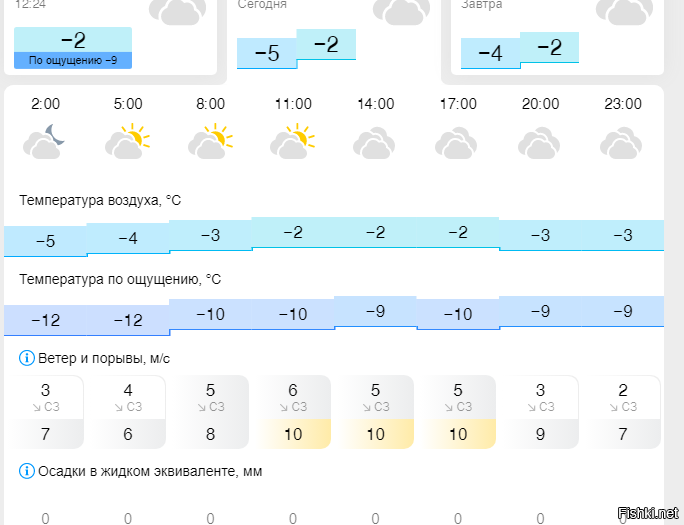684x525 pixels.
Task: Click the current weather card with По ощущению −9
Action: tap(110, 37)
